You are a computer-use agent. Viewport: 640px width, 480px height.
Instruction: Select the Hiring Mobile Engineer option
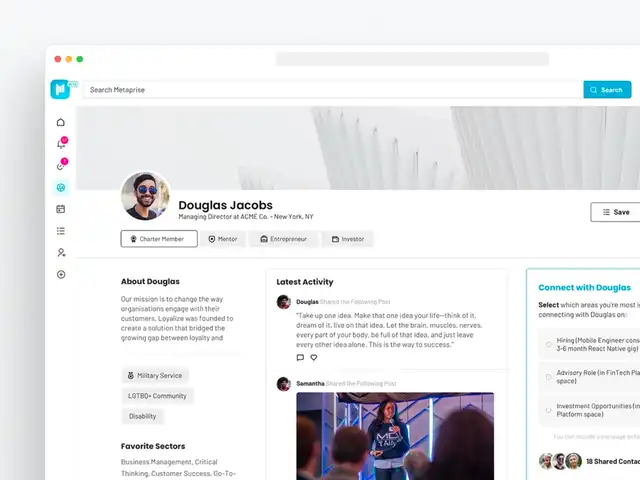549,344
